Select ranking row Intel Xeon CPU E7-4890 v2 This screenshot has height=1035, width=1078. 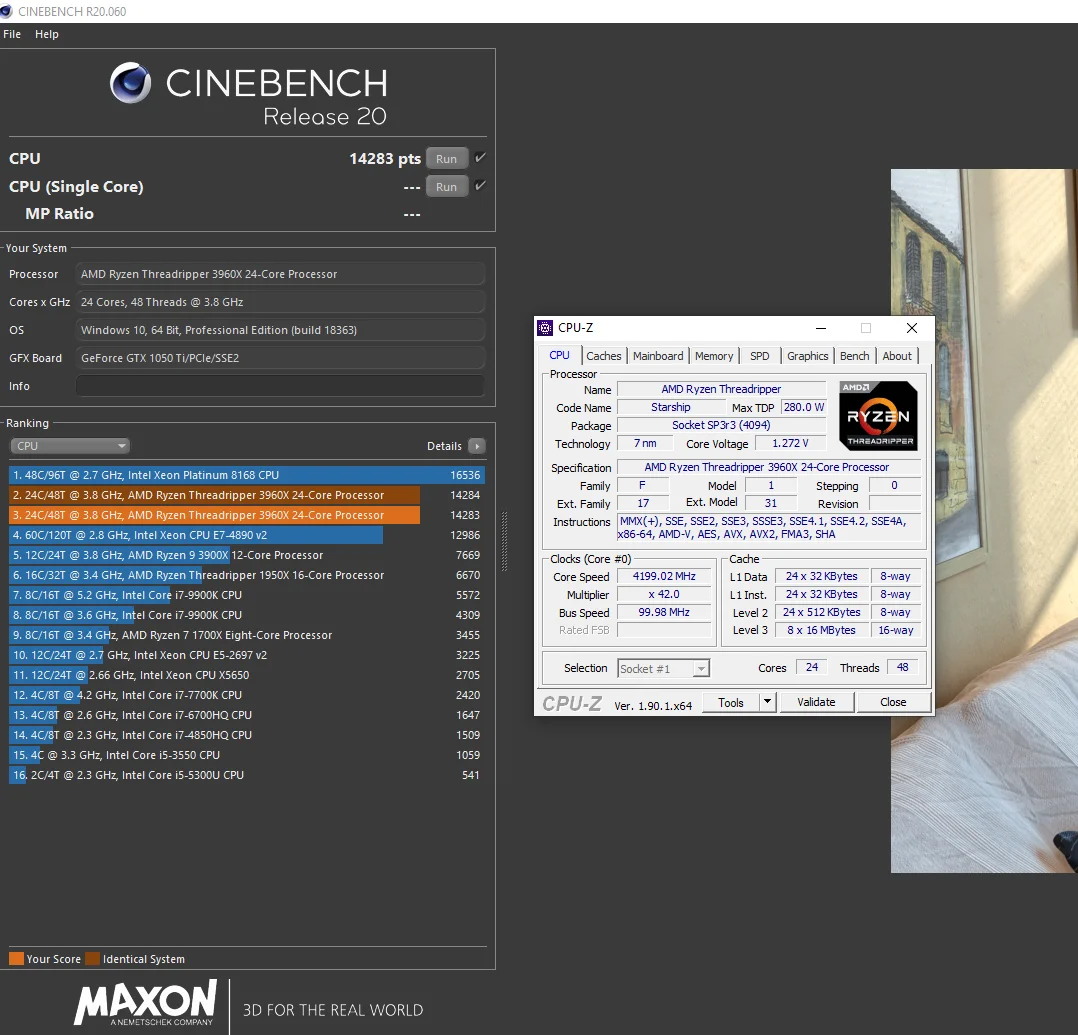pyautogui.click(x=247, y=535)
